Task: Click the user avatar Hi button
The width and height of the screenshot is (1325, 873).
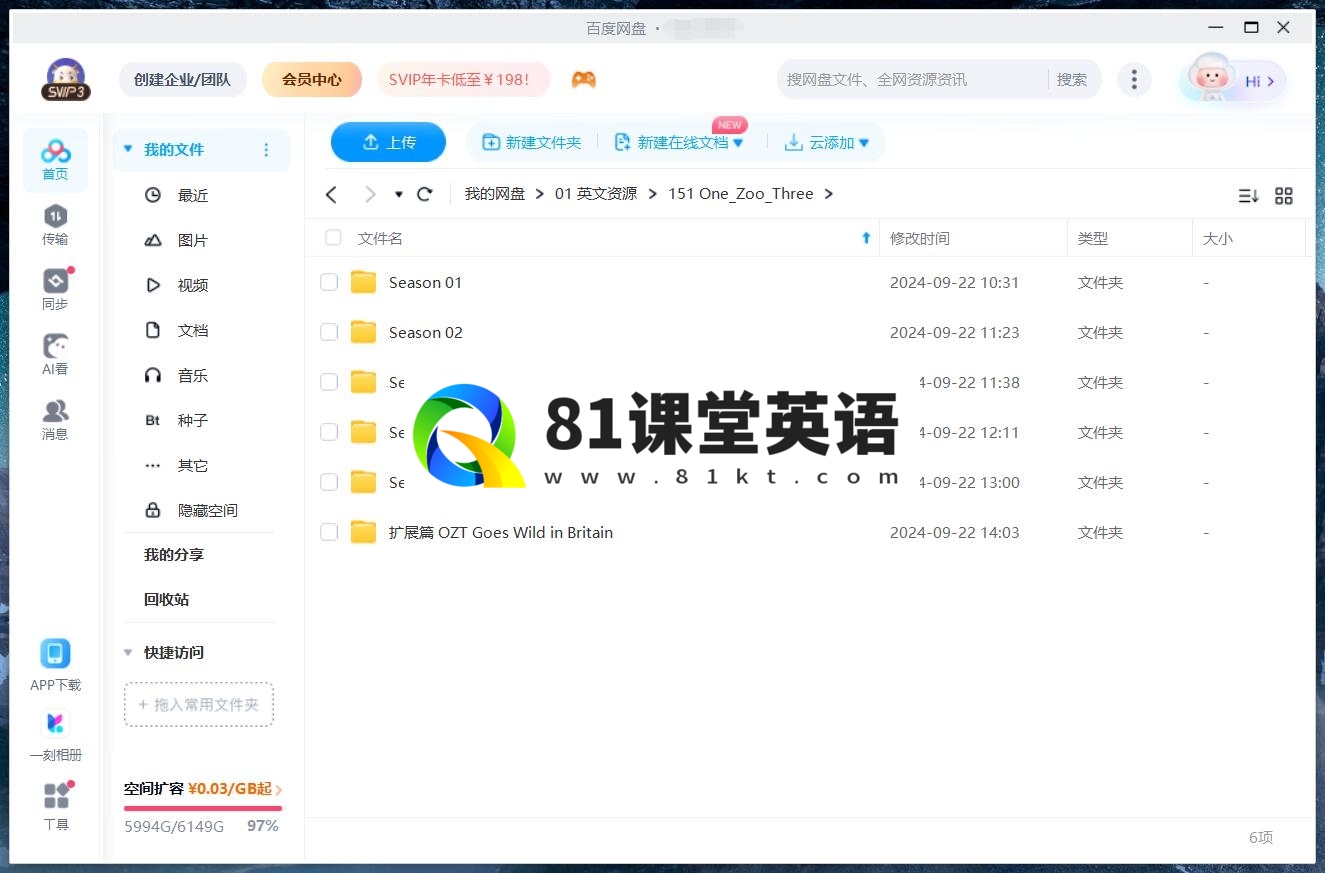Action: coord(1233,80)
